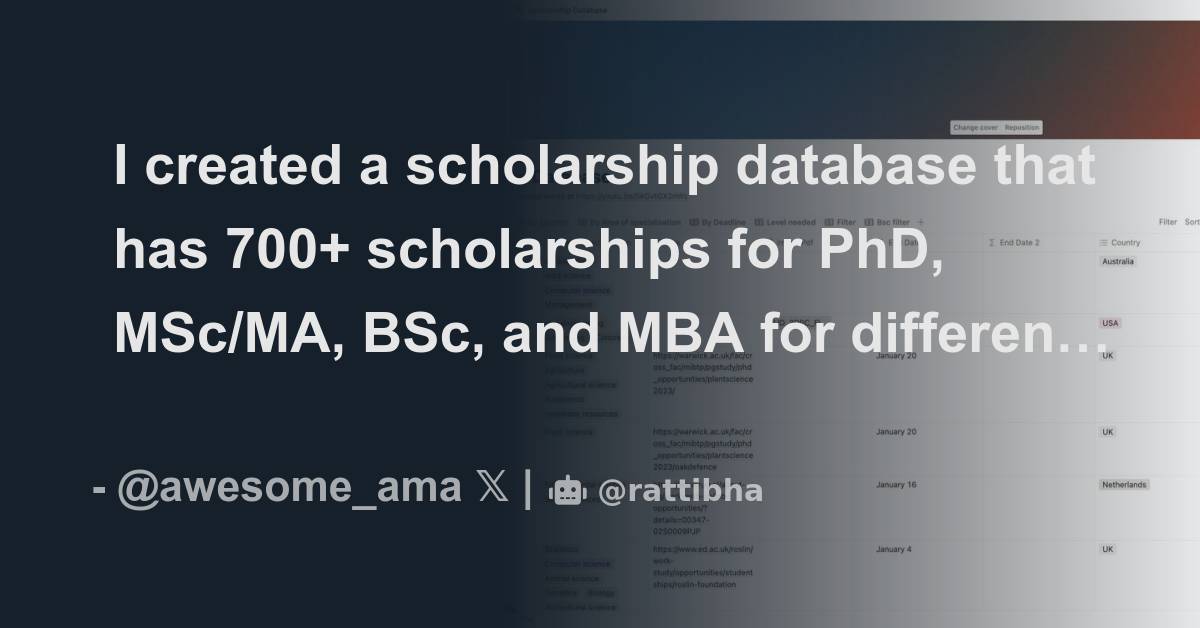Click the January 16 date cell
1200x628 pixels.
(896, 485)
